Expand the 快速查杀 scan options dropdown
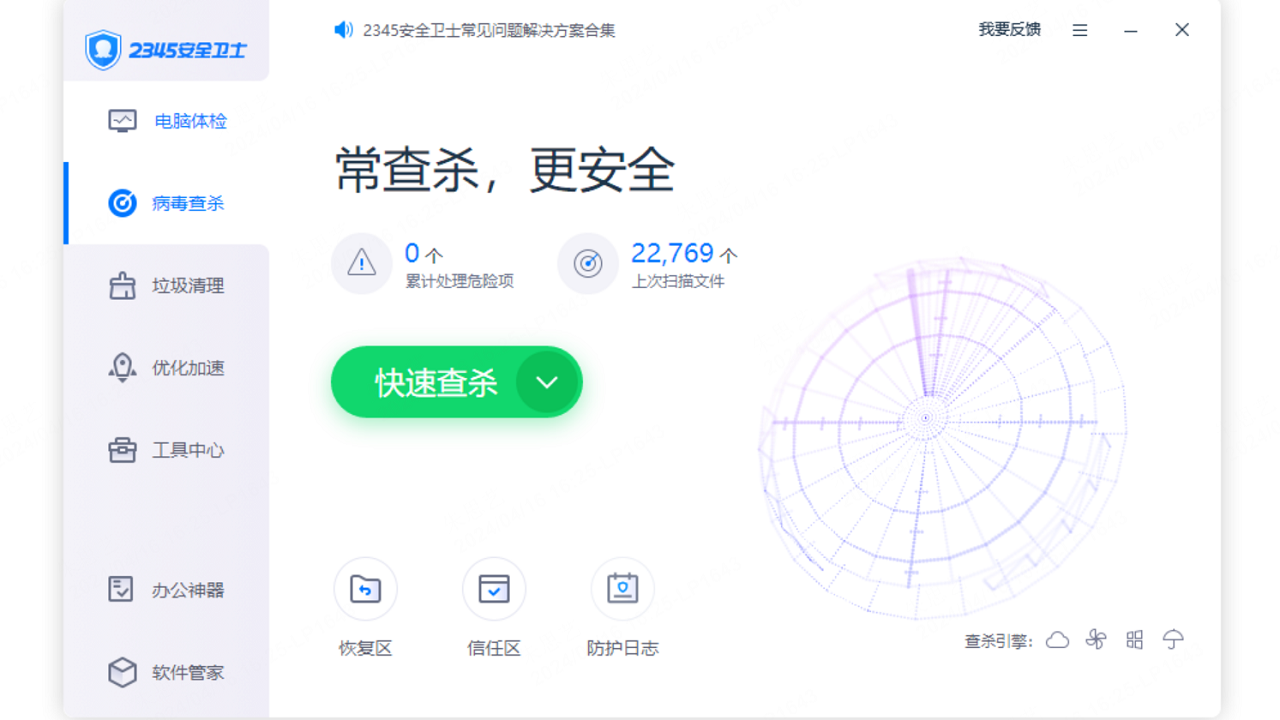The height and width of the screenshot is (720, 1280). point(546,382)
